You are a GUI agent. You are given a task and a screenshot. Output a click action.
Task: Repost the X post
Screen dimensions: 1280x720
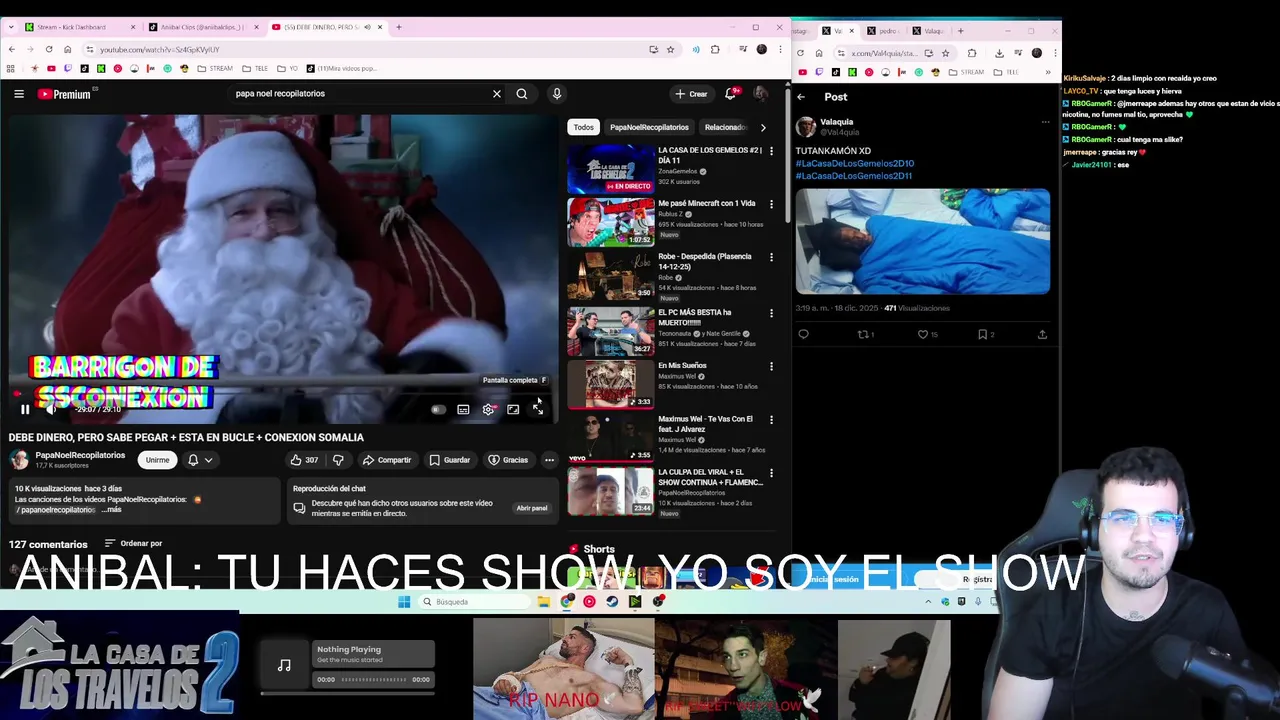point(865,334)
